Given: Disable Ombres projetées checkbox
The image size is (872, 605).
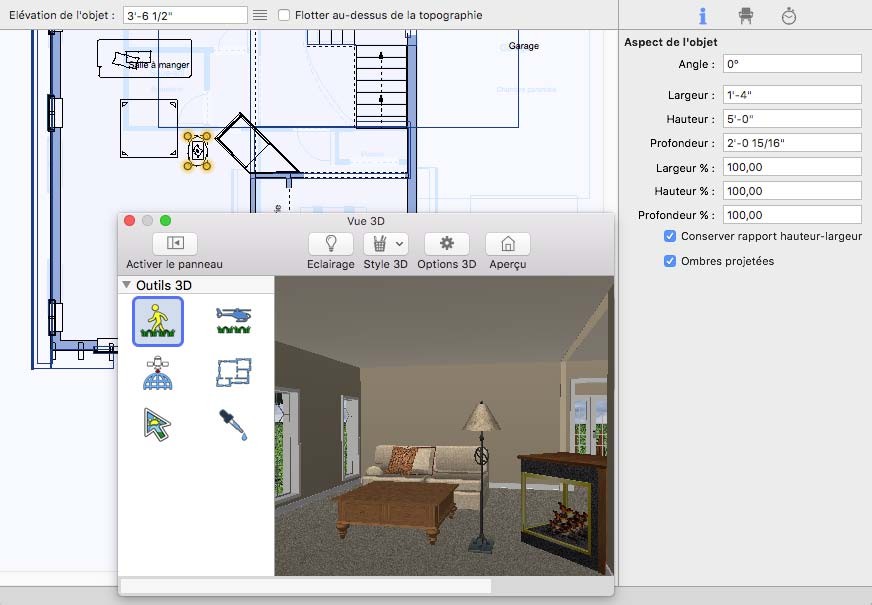Looking at the screenshot, I should (670, 261).
